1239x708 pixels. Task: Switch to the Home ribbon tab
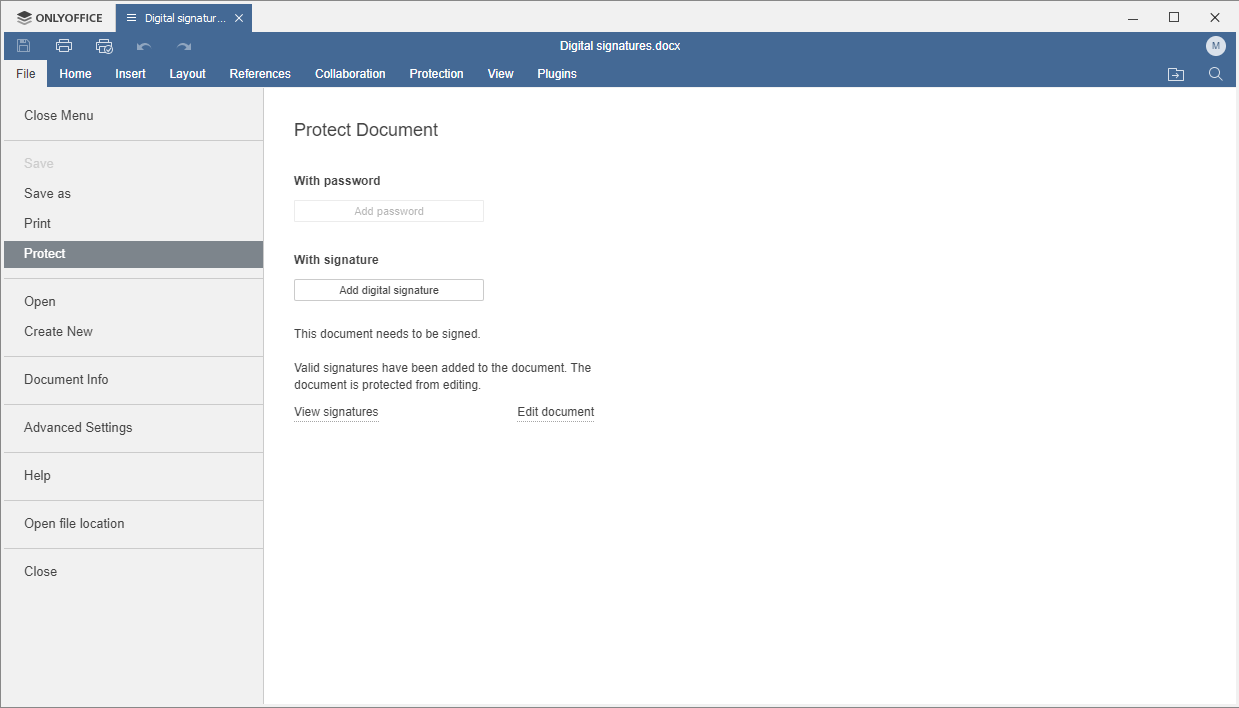pyautogui.click(x=75, y=74)
